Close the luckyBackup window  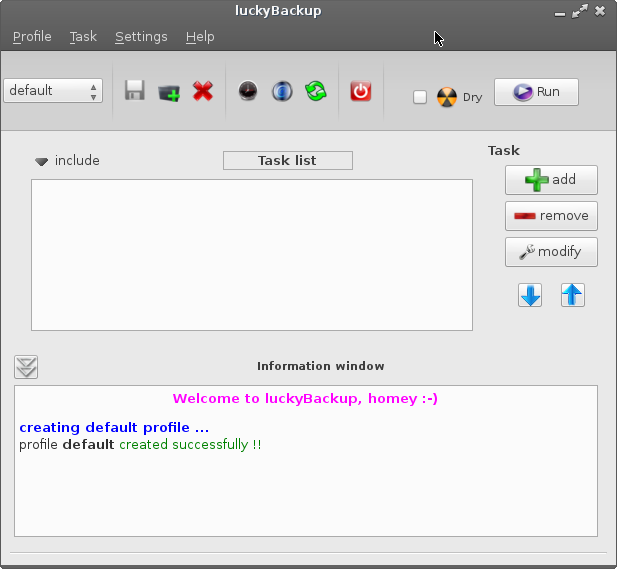pos(600,11)
